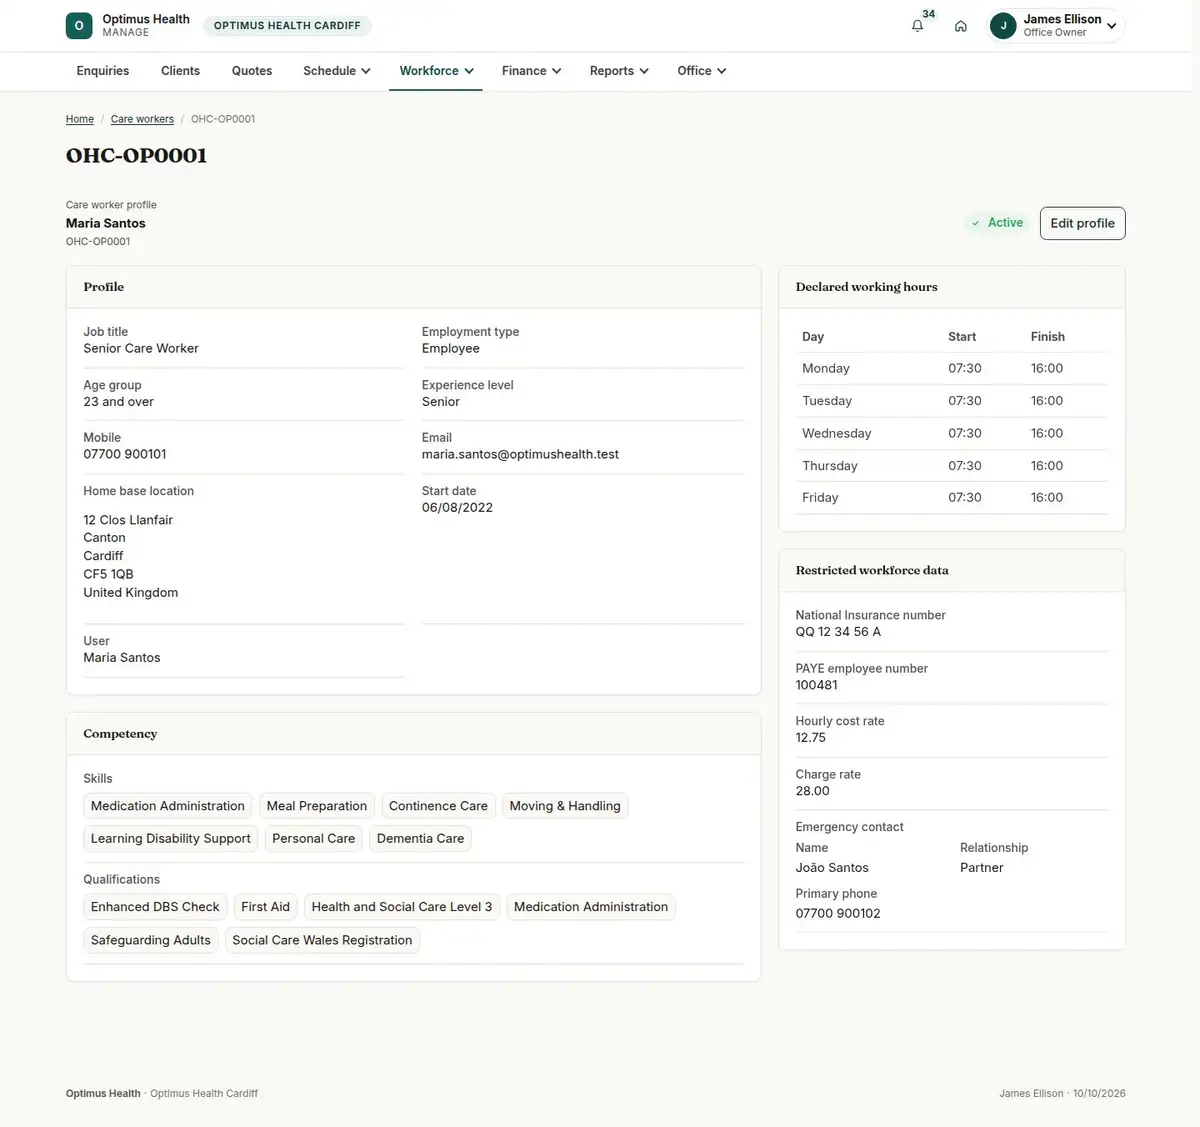This screenshot has height=1127, width=1200.
Task: Click the Optimus Health logo square
Action: coord(79,26)
